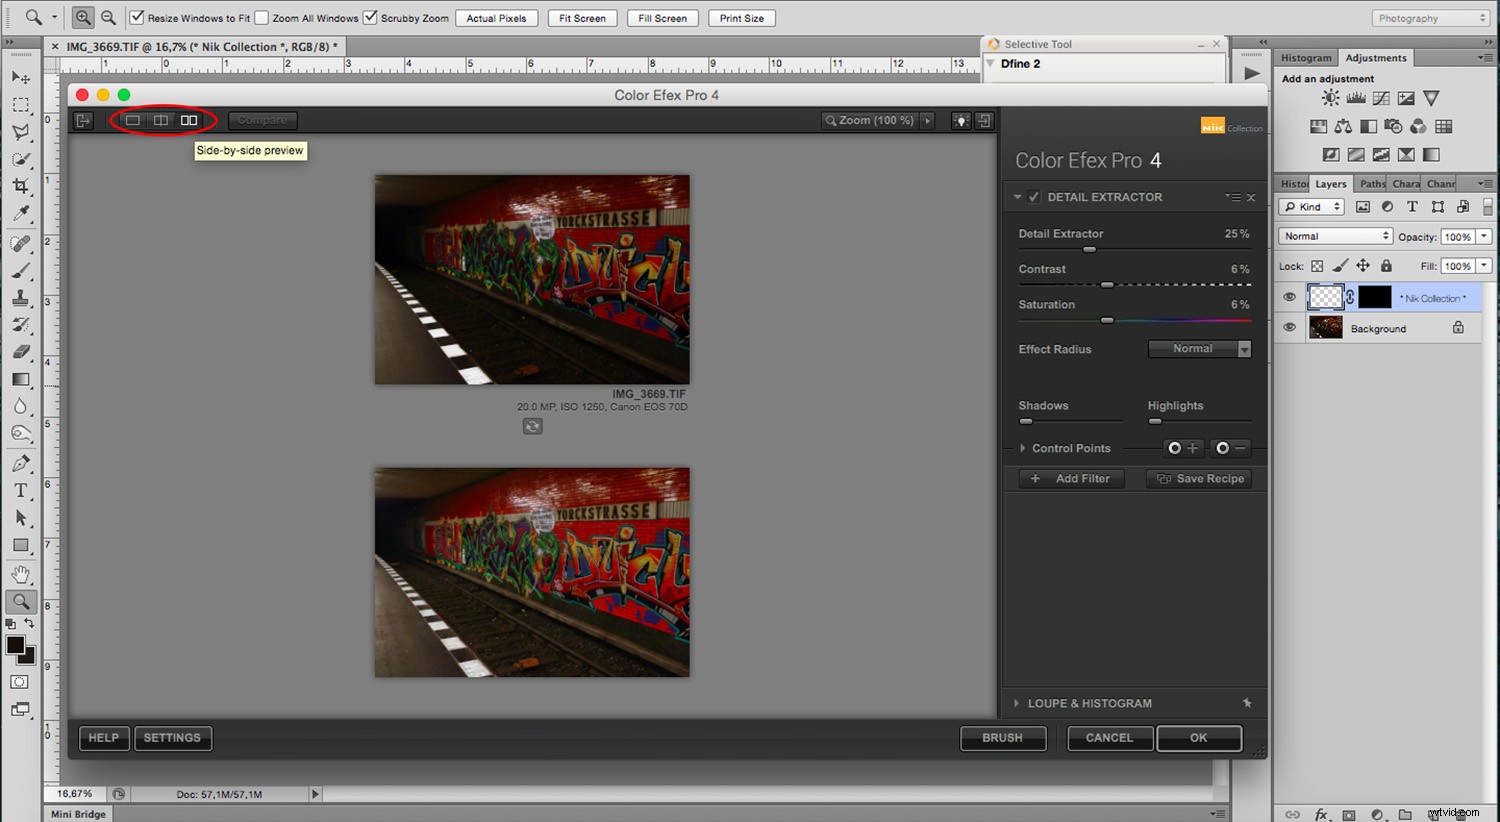
Task: Enable the Zoom All Windows checkbox
Action: [260, 17]
